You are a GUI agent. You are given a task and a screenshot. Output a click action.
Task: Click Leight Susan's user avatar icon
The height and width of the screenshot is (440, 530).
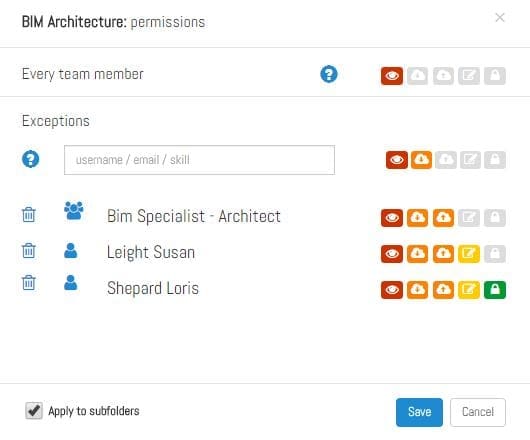coord(71,250)
